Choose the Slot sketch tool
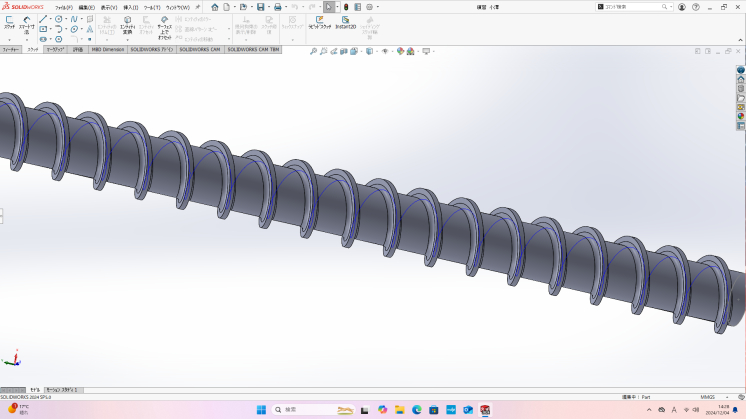 [x=43, y=39]
